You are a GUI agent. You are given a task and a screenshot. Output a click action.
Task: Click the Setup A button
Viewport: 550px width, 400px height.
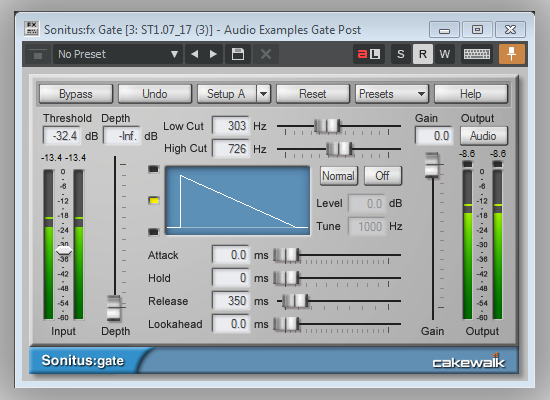click(x=227, y=94)
